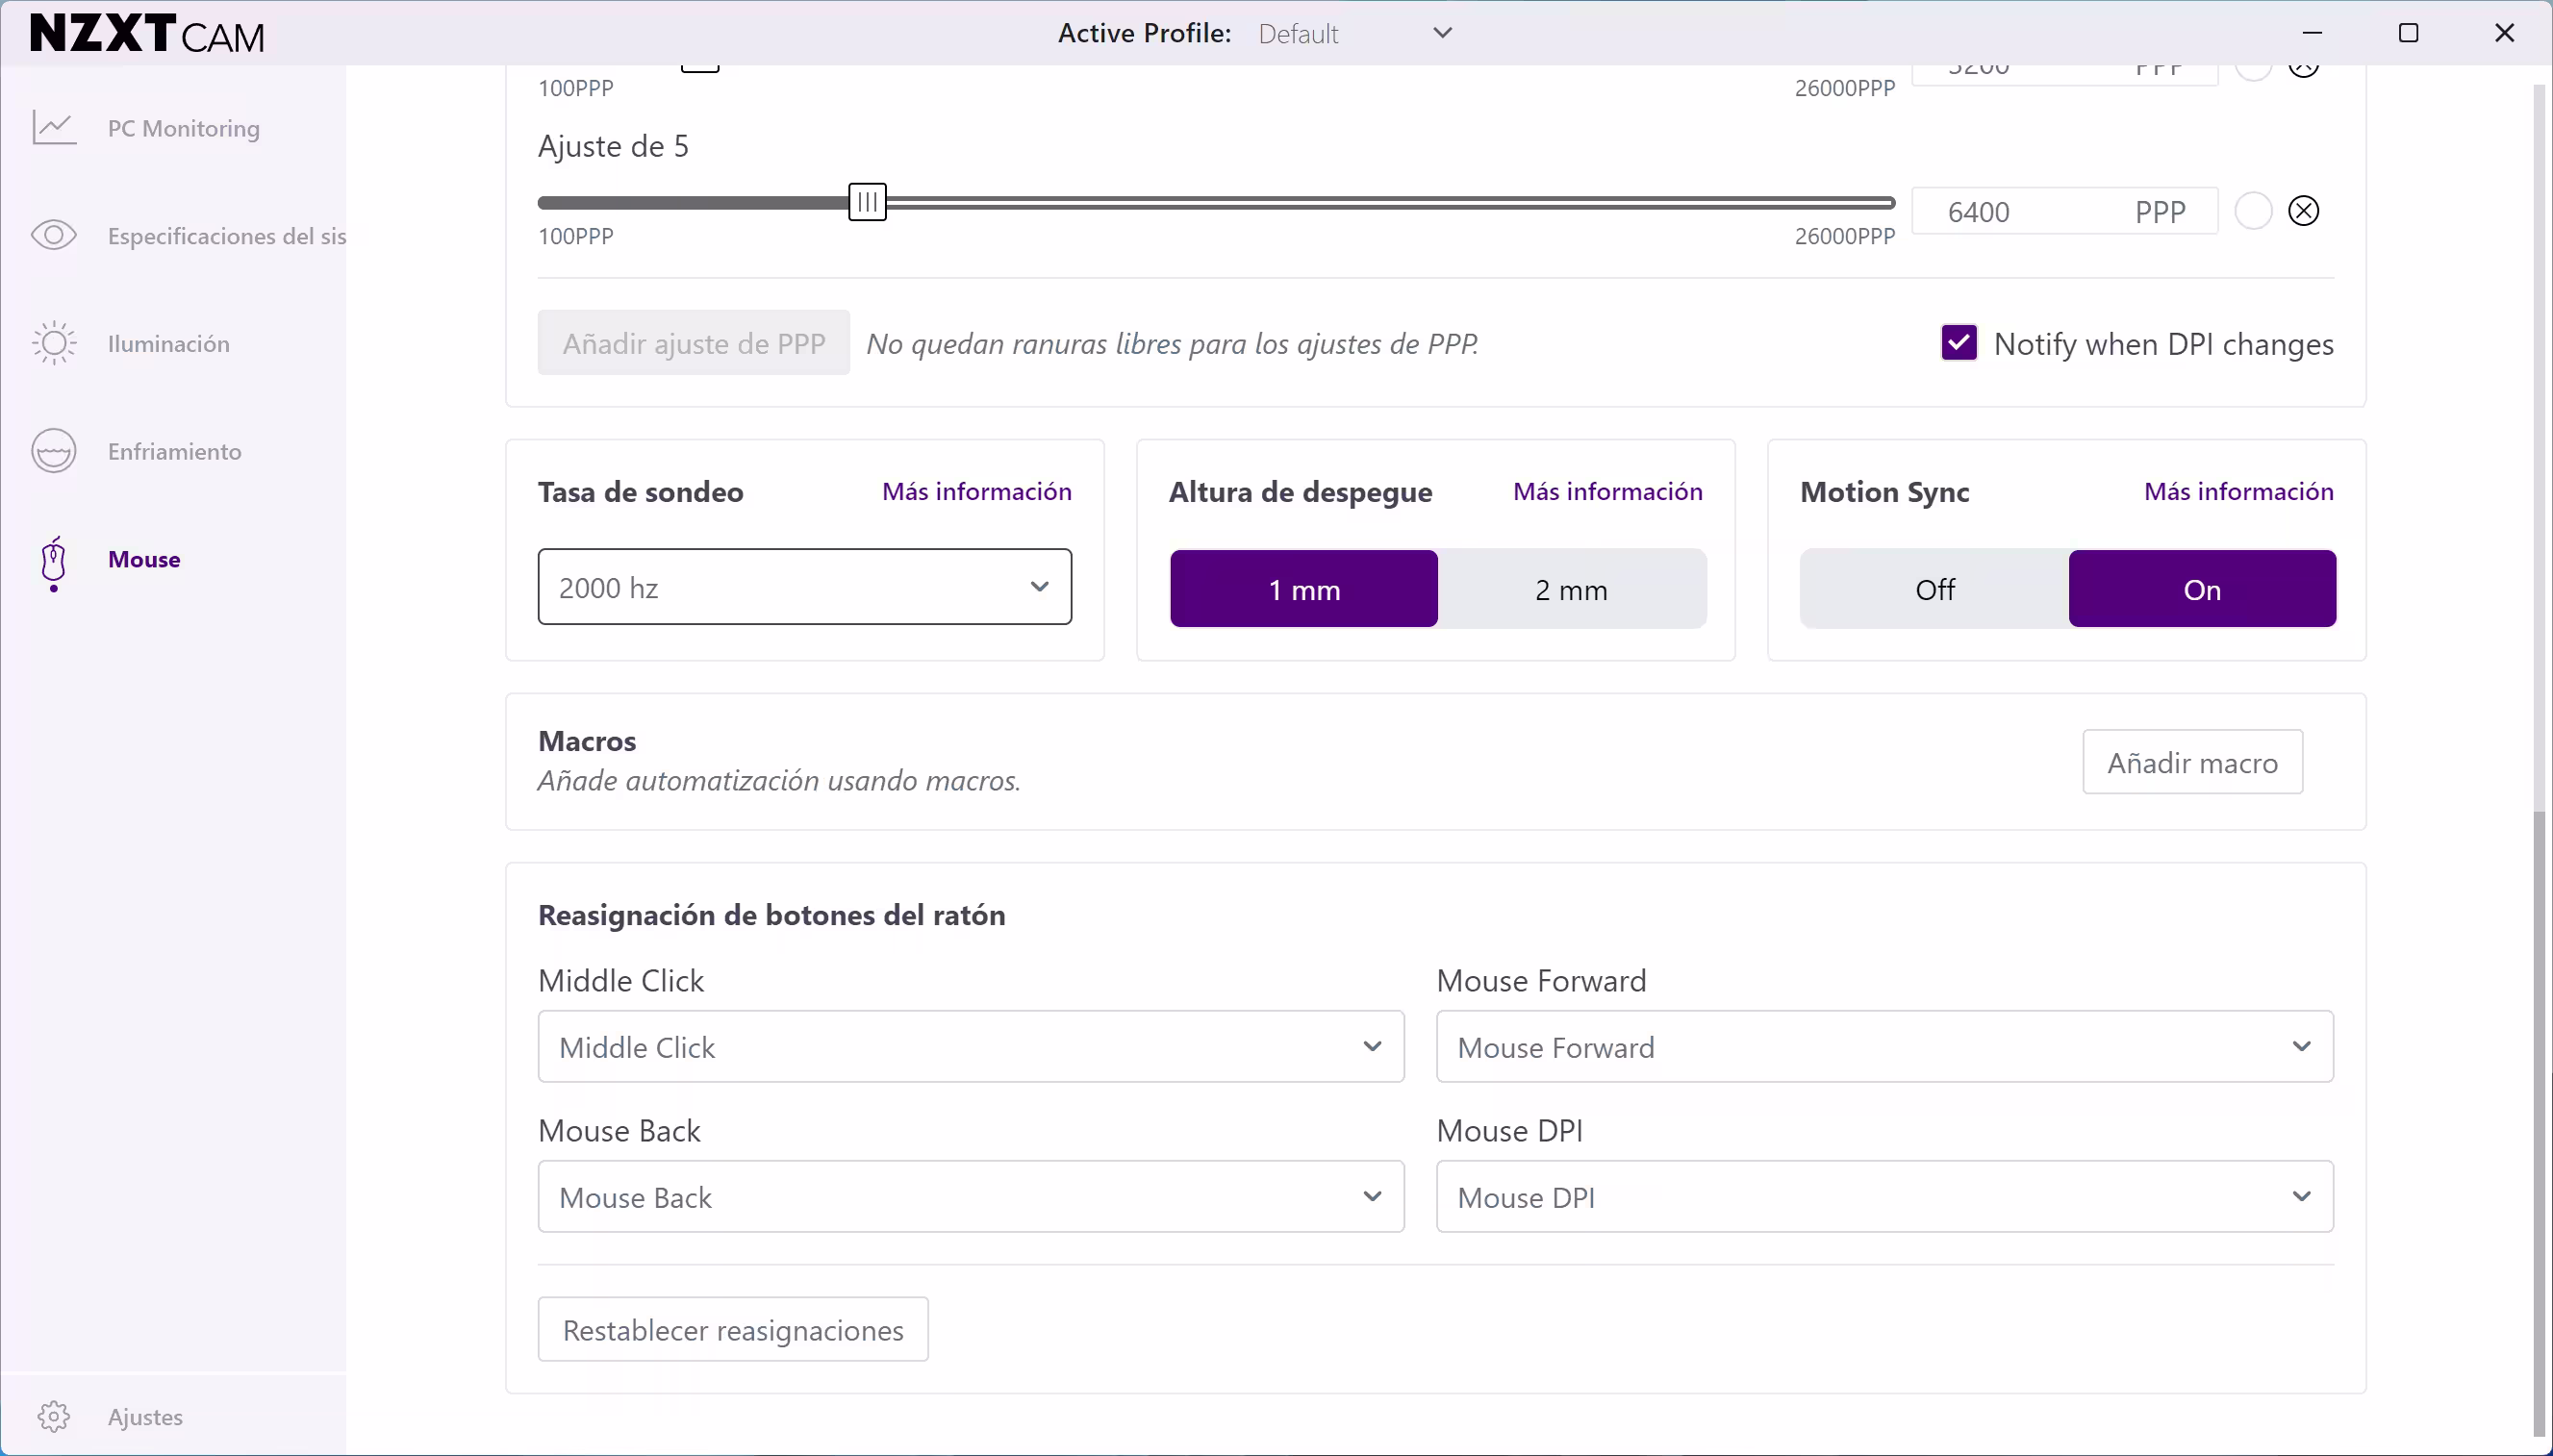The width and height of the screenshot is (2553, 1456).
Task: Turn Motion Sync Off
Action: 1934,589
